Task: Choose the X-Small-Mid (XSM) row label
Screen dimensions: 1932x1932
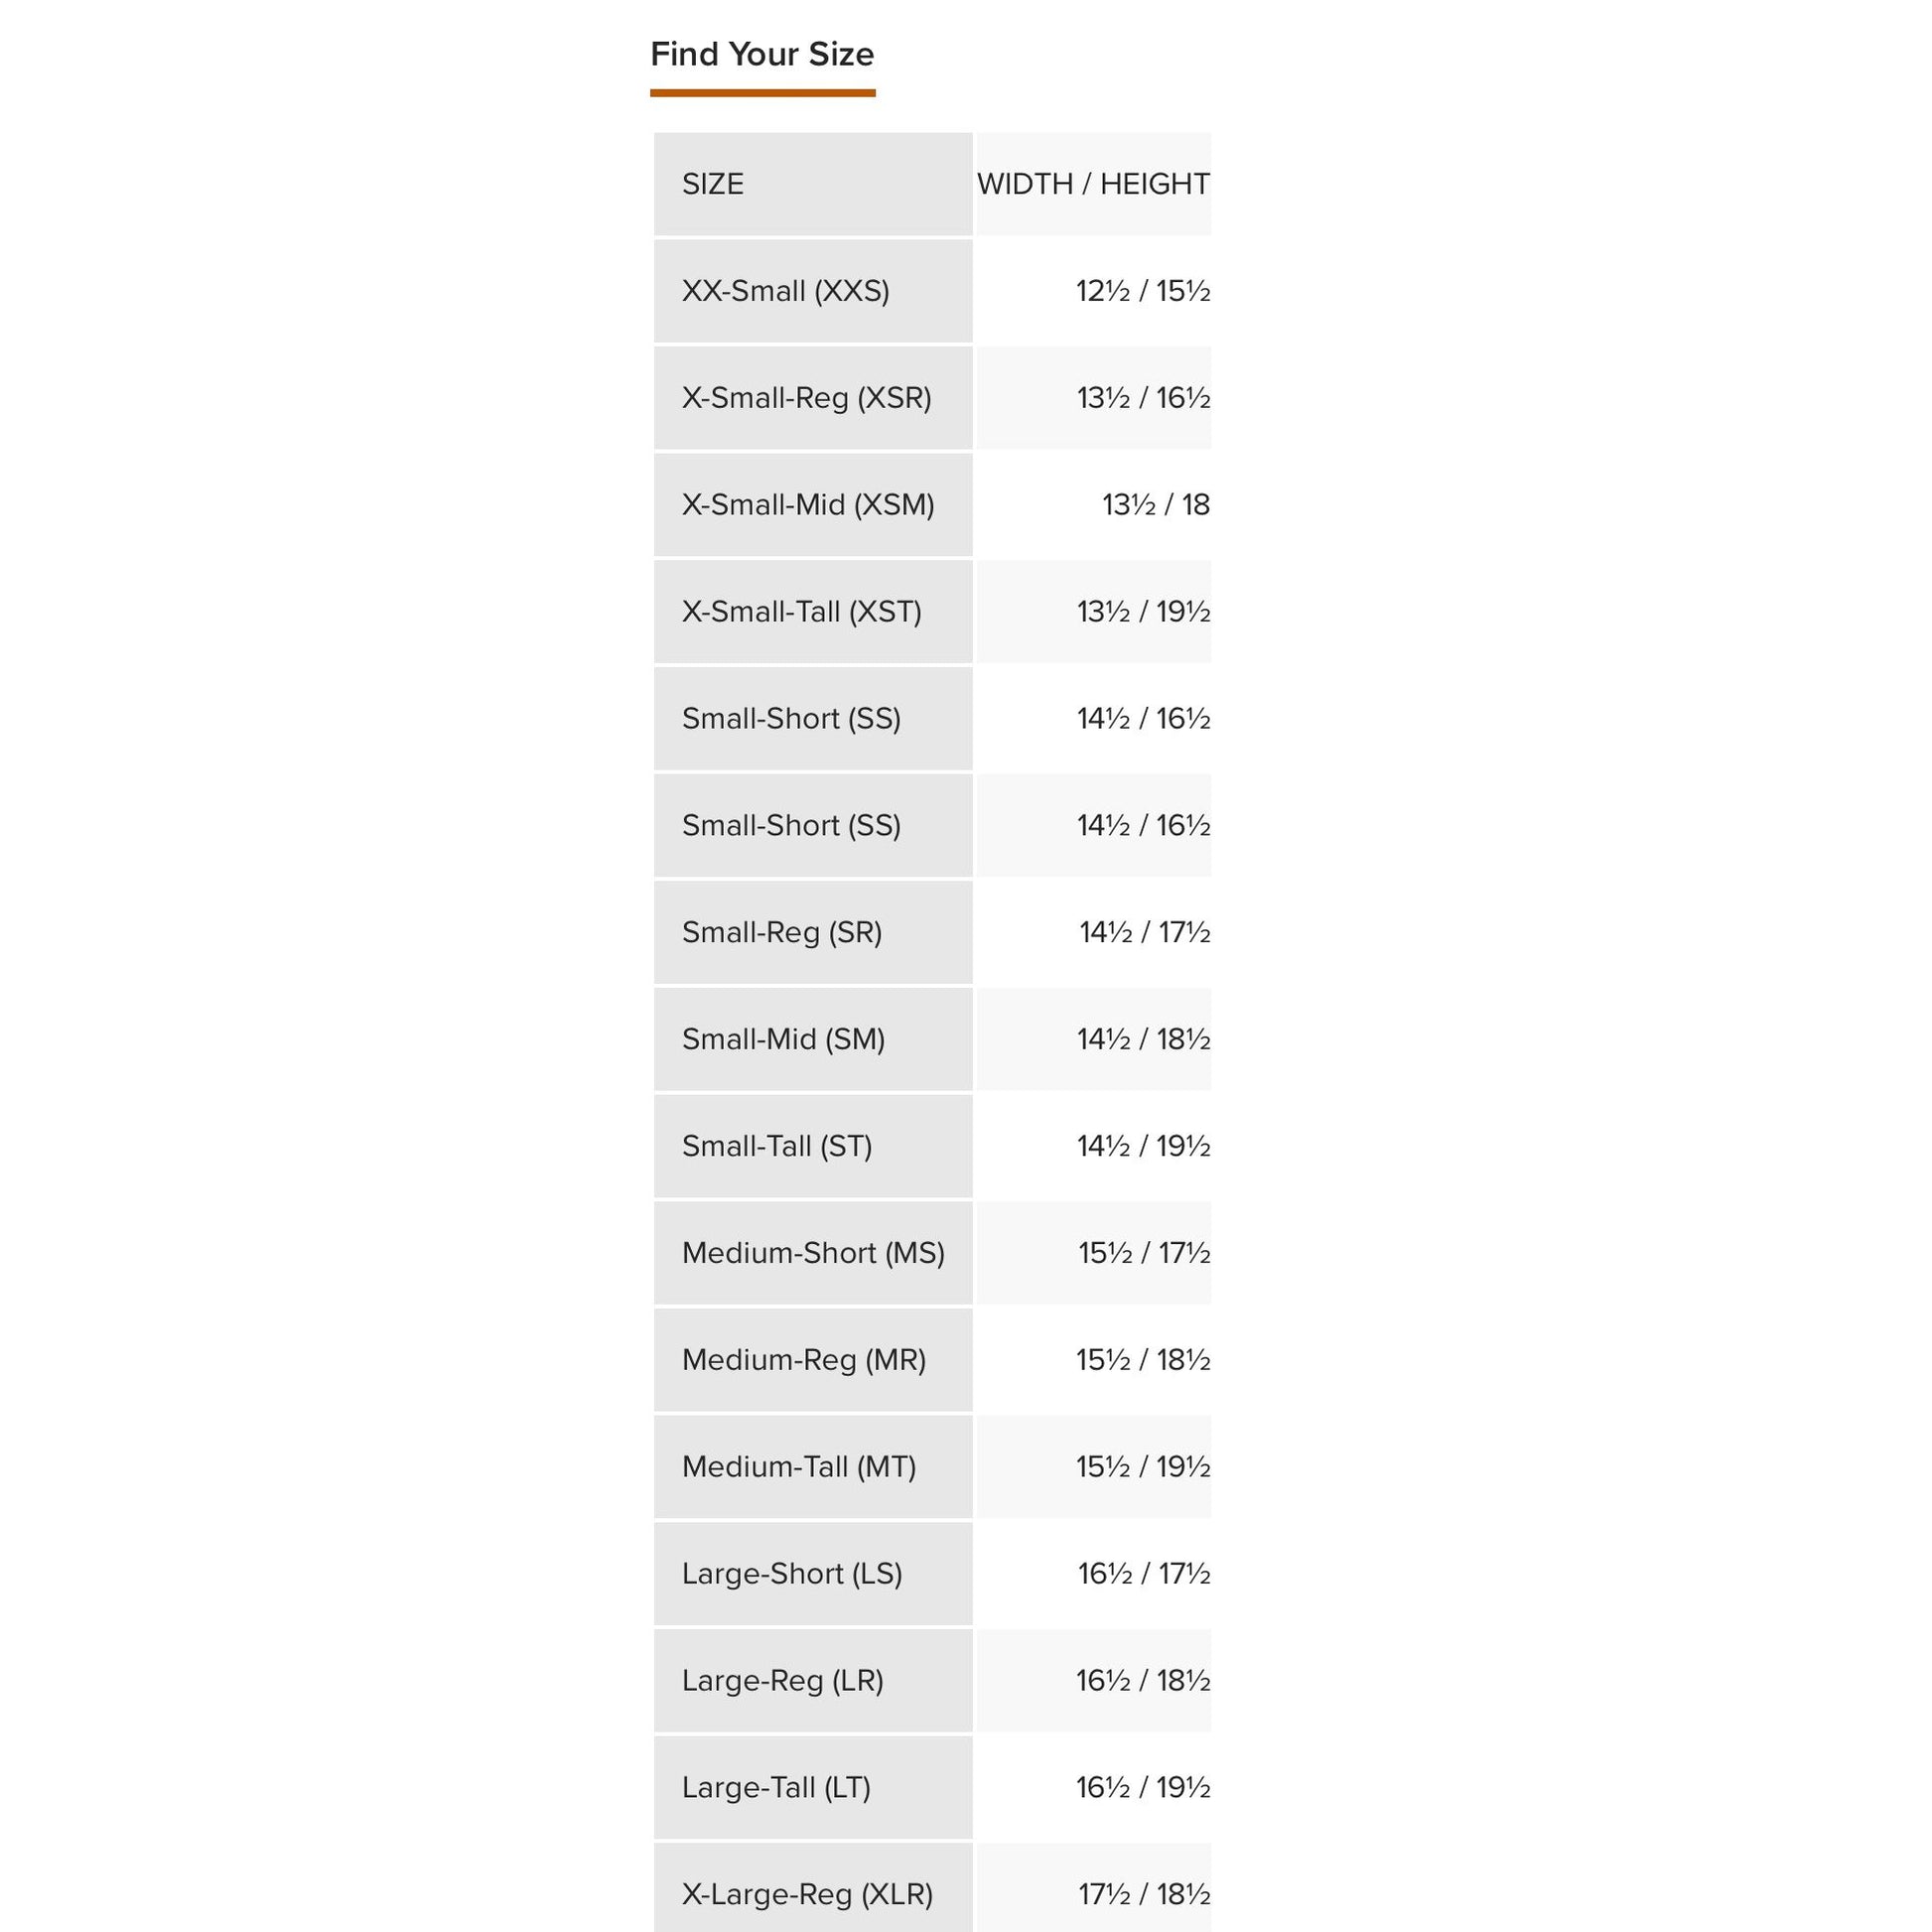Action: [x=808, y=505]
